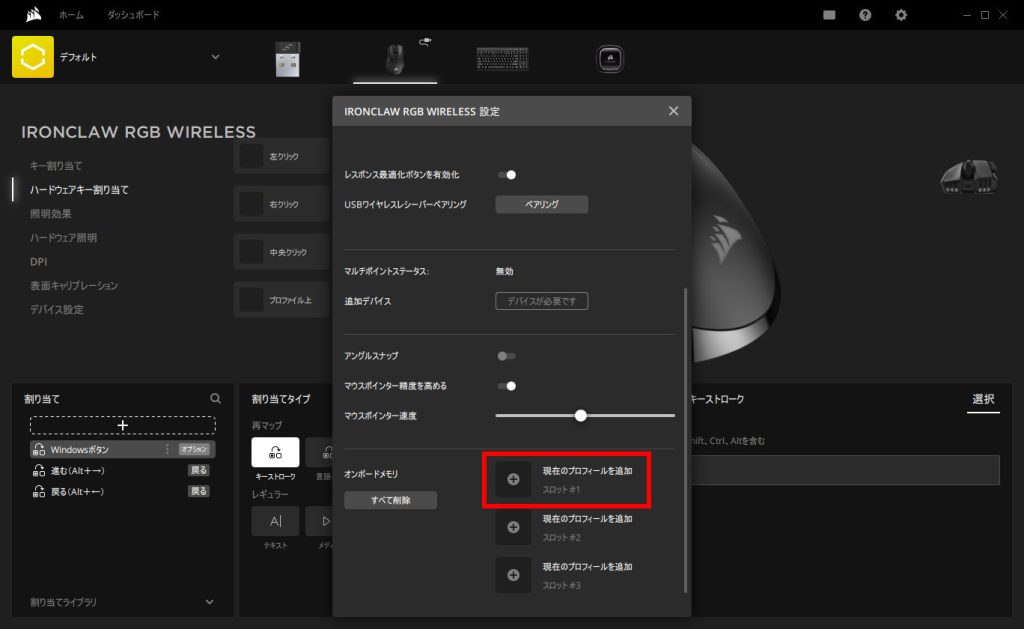Click the デバイスが必要です button
Screen dimensions: 1024x629
pyautogui.click(x=541, y=301)
